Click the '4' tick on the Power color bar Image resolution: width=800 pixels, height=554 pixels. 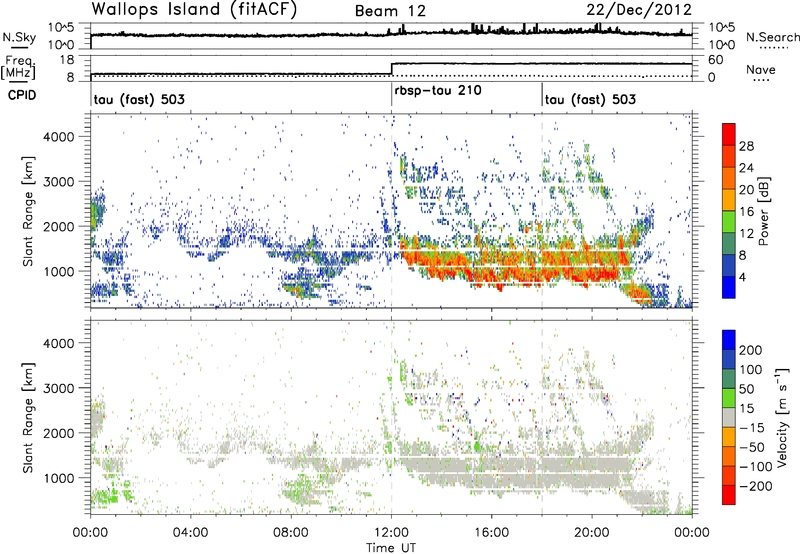[x=742, y=278]
